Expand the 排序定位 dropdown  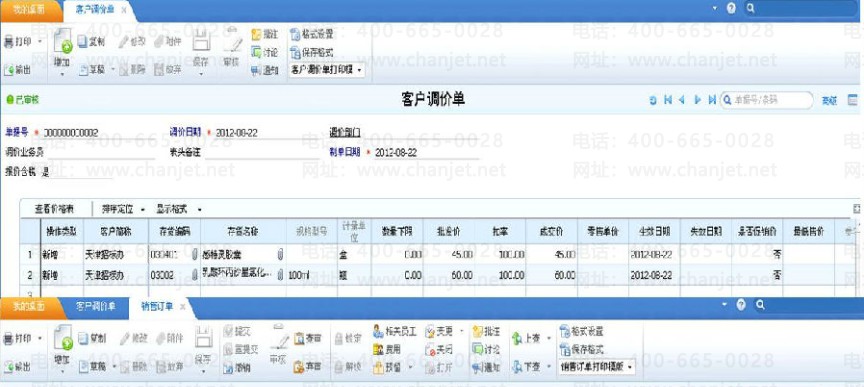tap(123, 209)
